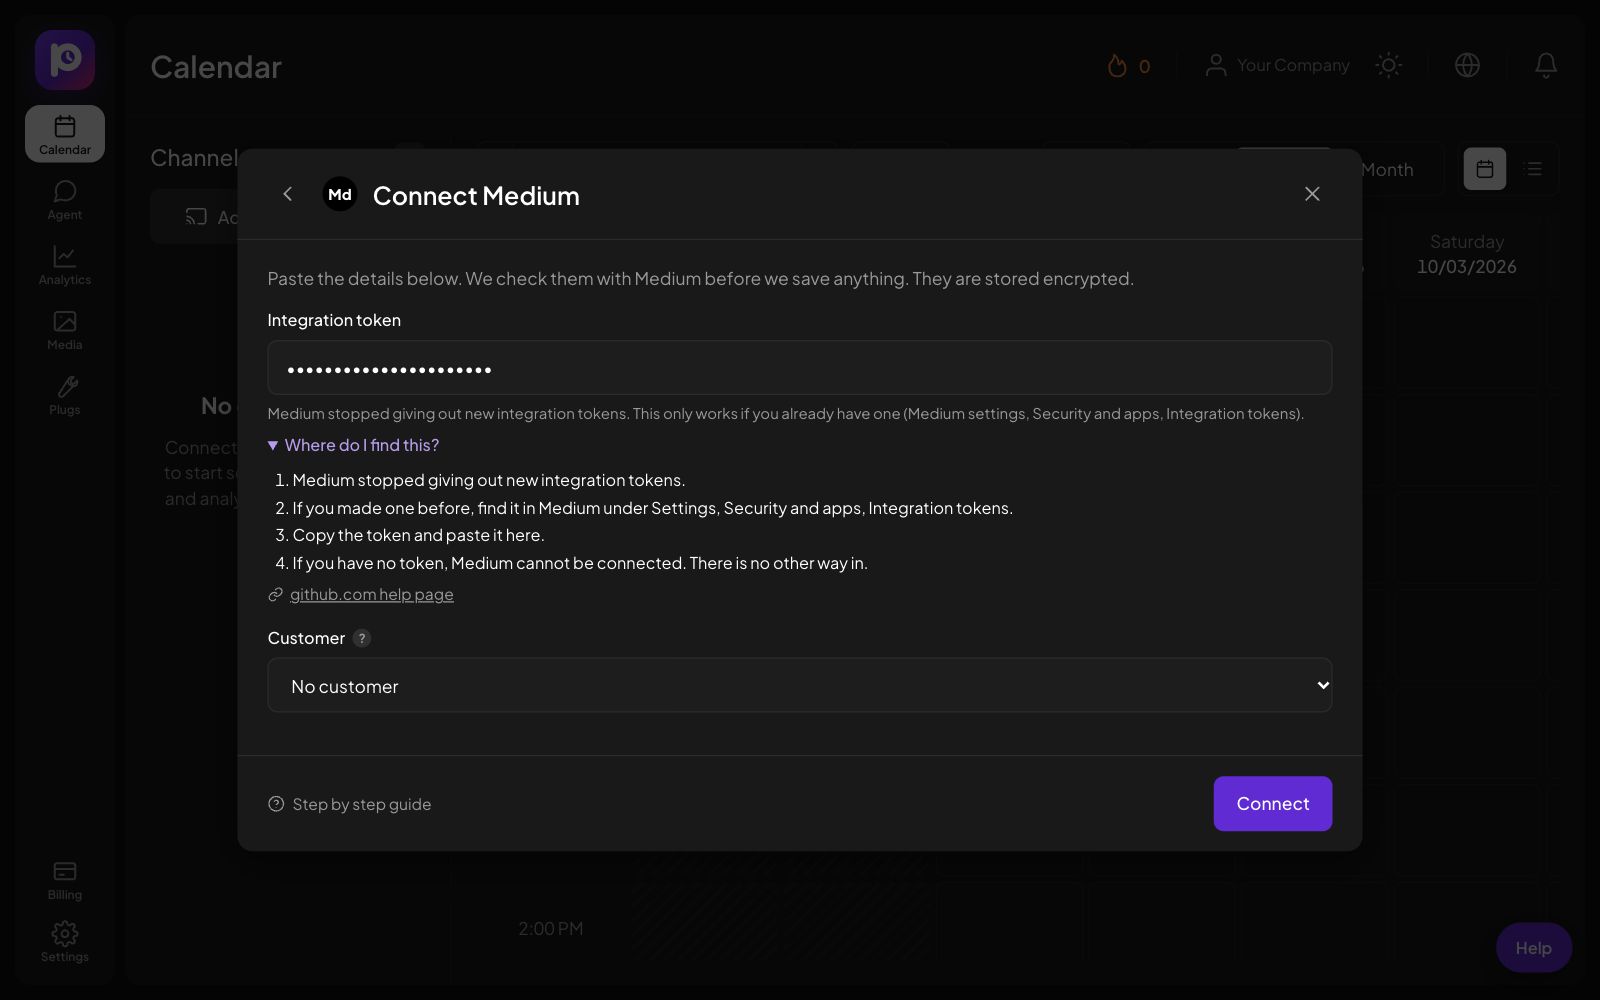Open the No customer dropdown

pyautogui.click(x=800, y=686)
